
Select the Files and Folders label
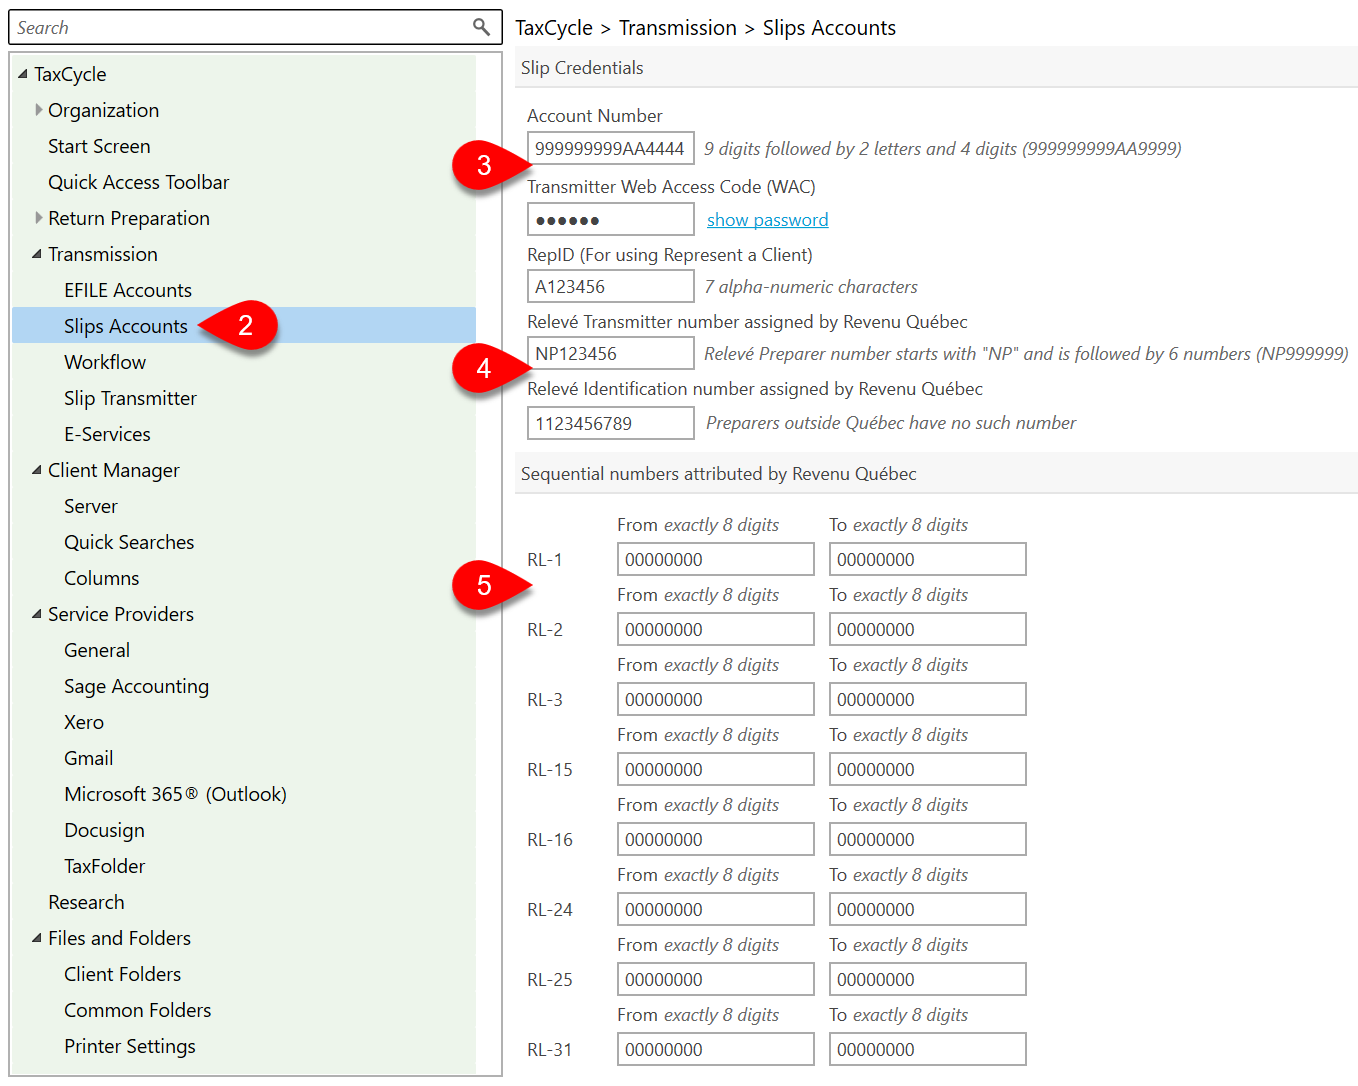point(119,938)
